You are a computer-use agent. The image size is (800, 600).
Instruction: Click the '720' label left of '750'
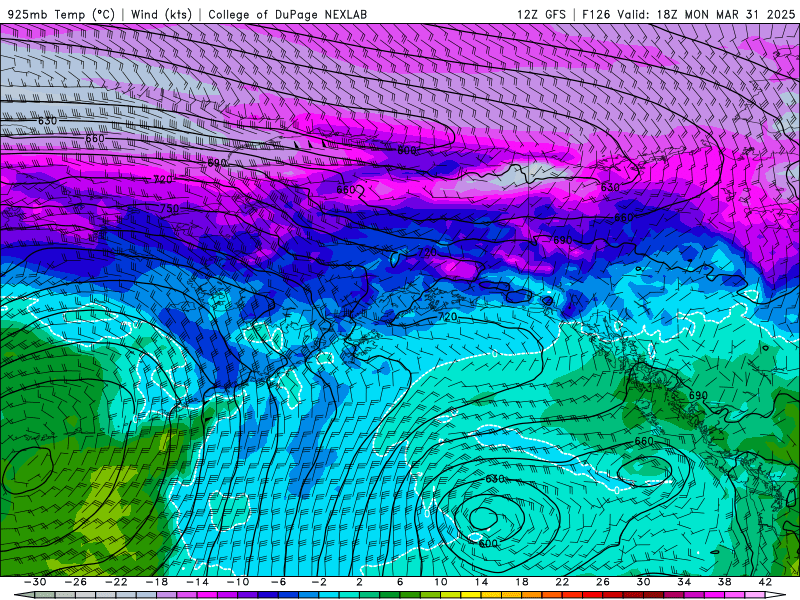163,179
